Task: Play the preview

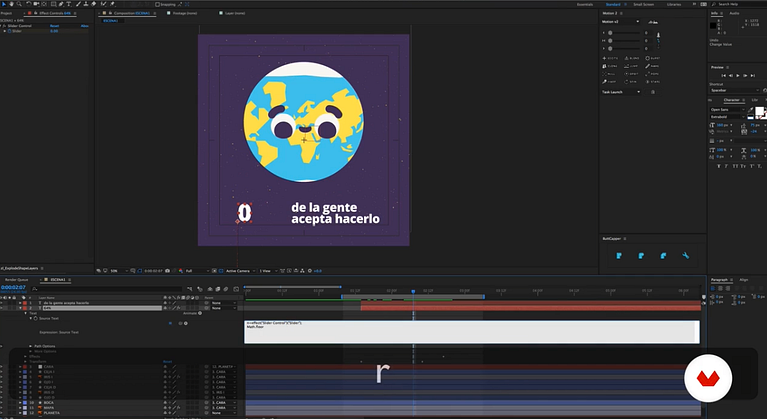Action: (738, 76)
